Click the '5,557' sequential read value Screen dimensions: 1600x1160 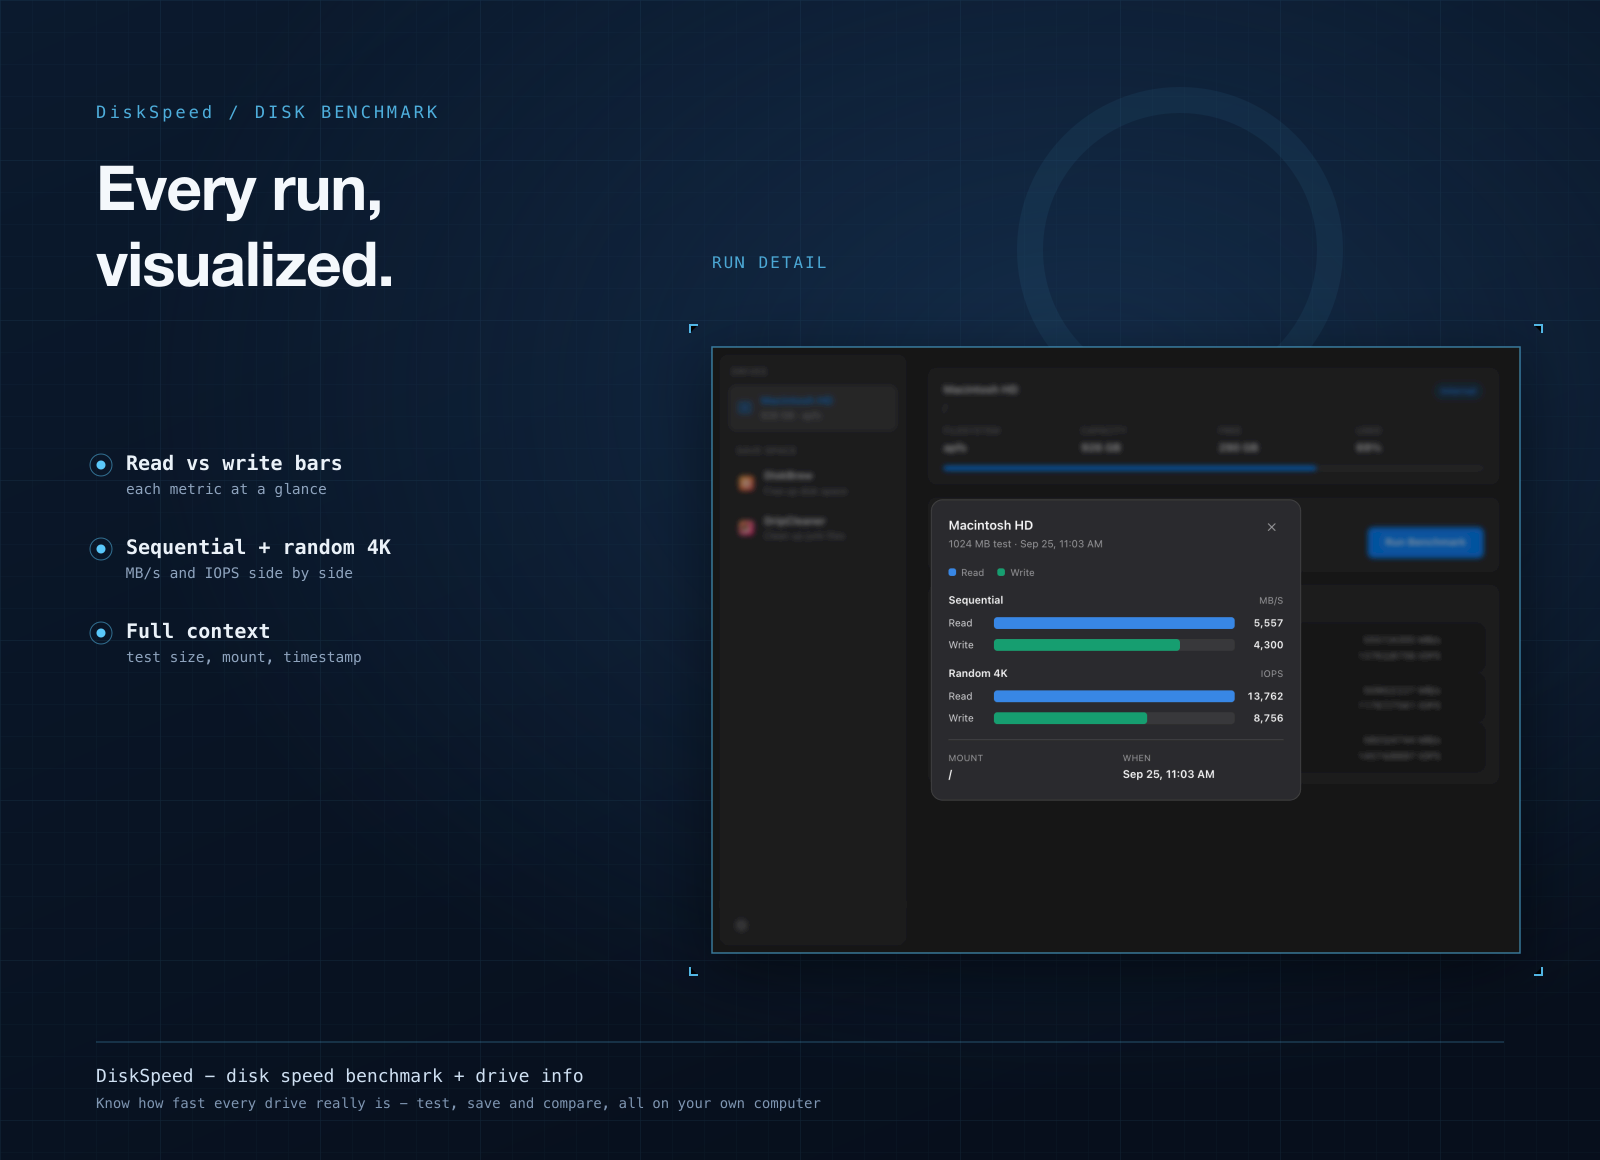[x=1268, y=623]
